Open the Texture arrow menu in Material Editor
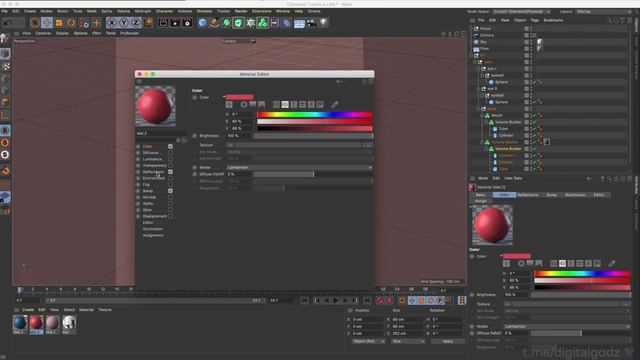 point(230,145)
